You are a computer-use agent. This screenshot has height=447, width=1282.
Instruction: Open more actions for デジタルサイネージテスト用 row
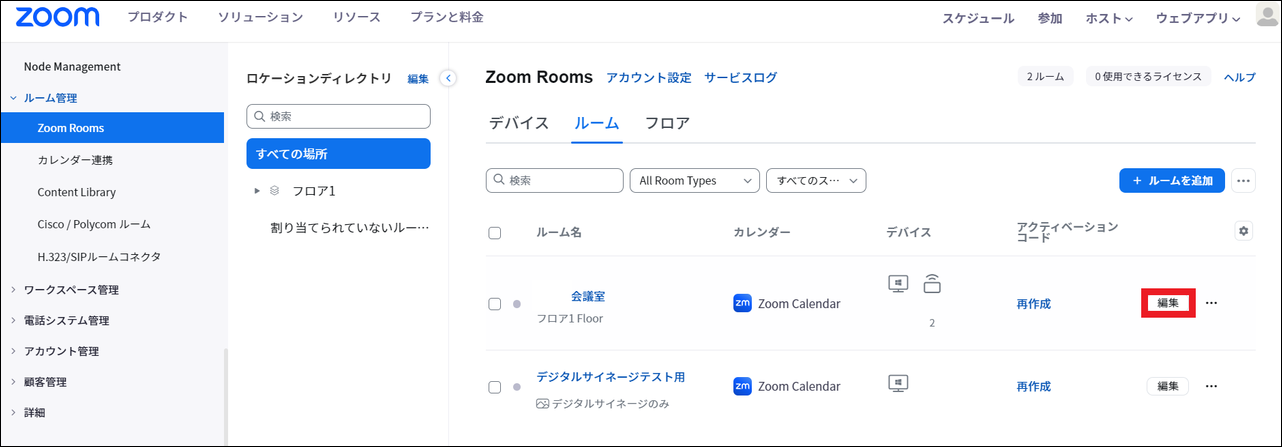(1212, 386)
